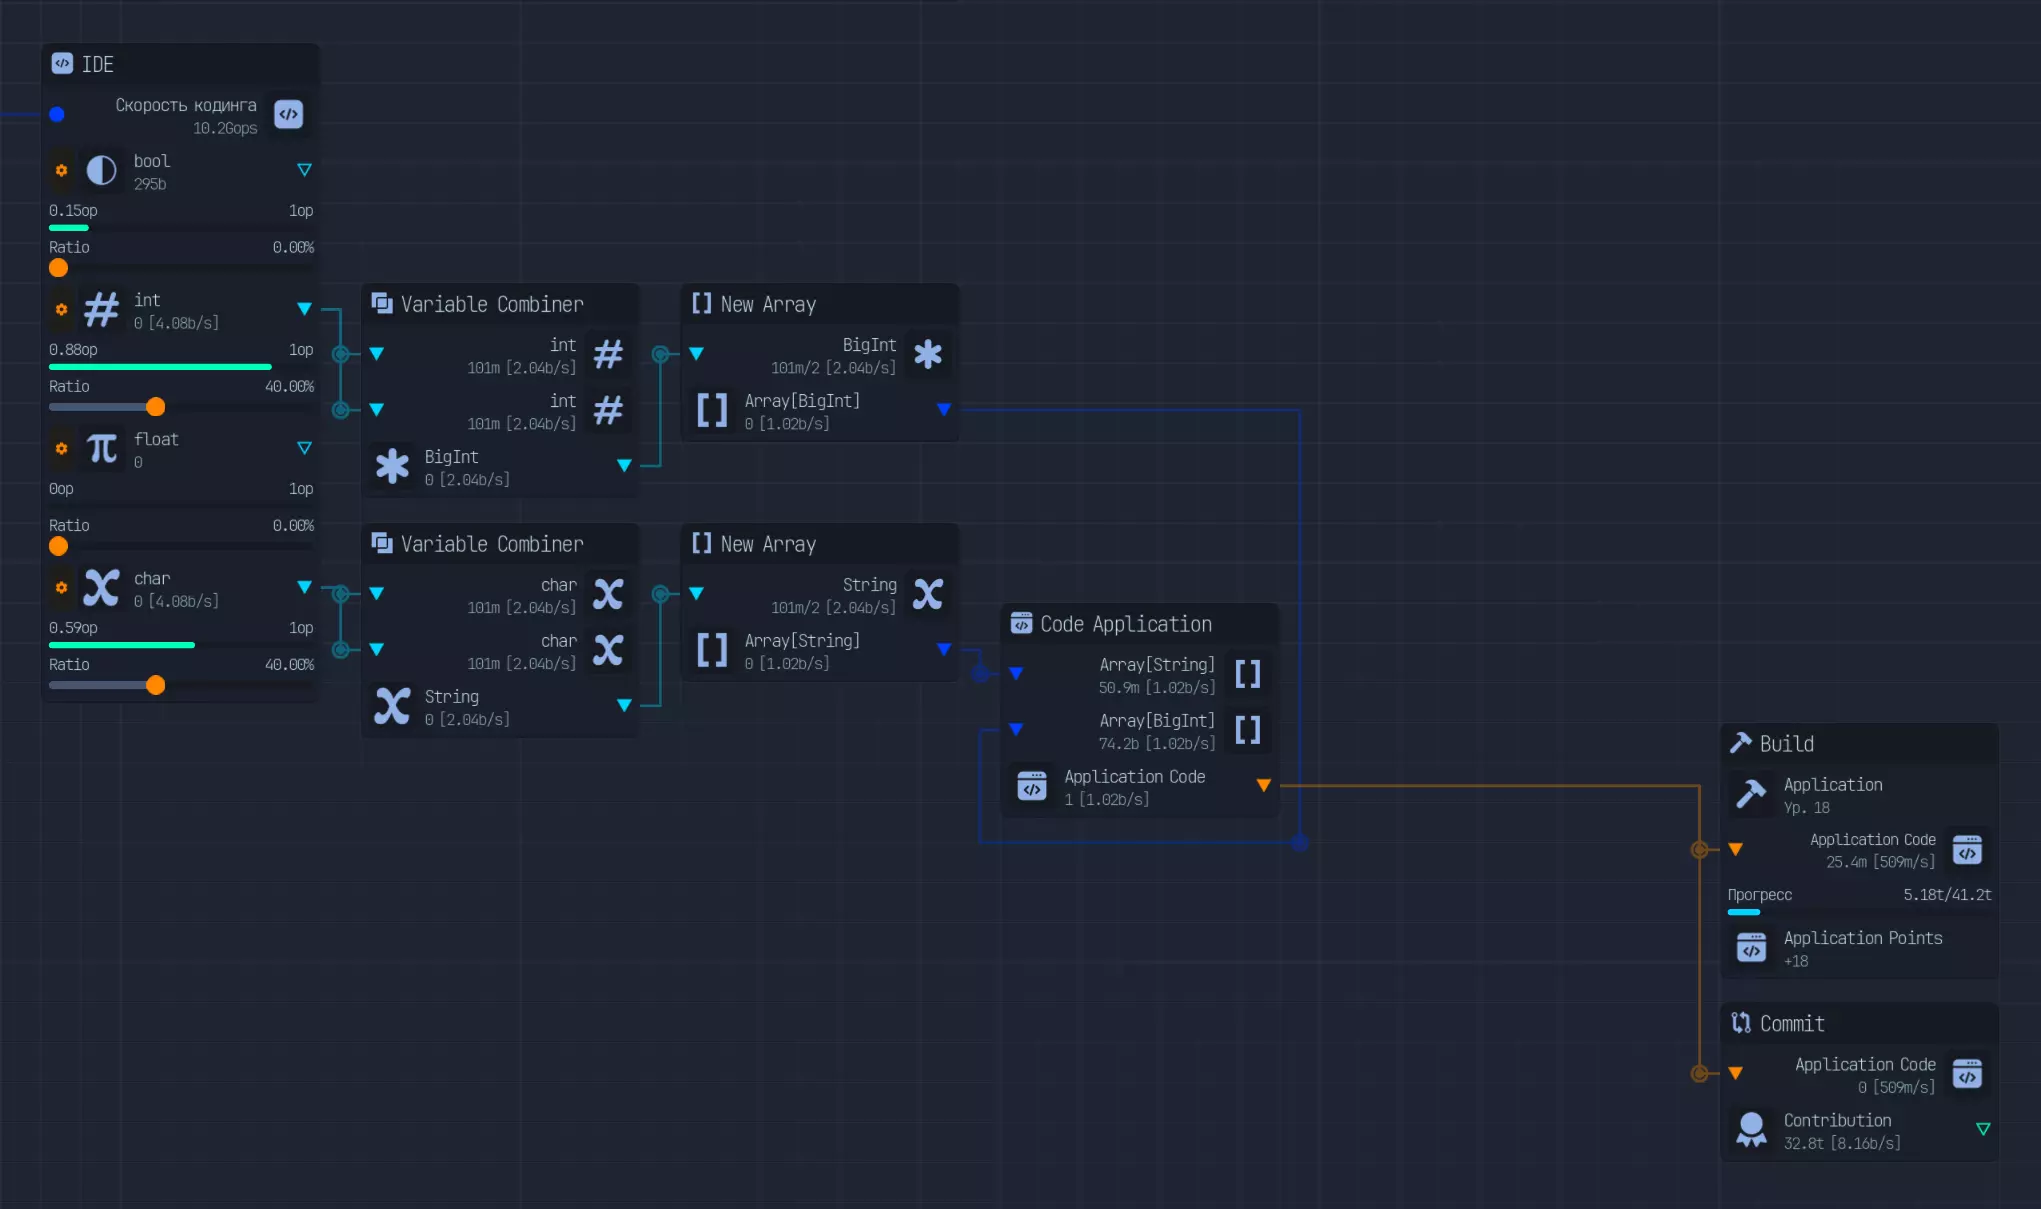Click the Array[BigInt] bracket icon in New Array
Viewport: 2041px width, 1209px height.
coord(712,411)
